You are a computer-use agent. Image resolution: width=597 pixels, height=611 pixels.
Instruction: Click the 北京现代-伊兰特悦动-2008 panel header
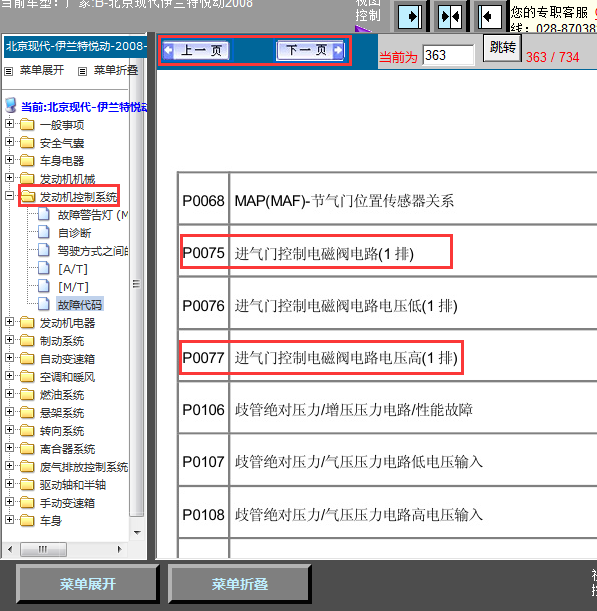click(76, 46)
